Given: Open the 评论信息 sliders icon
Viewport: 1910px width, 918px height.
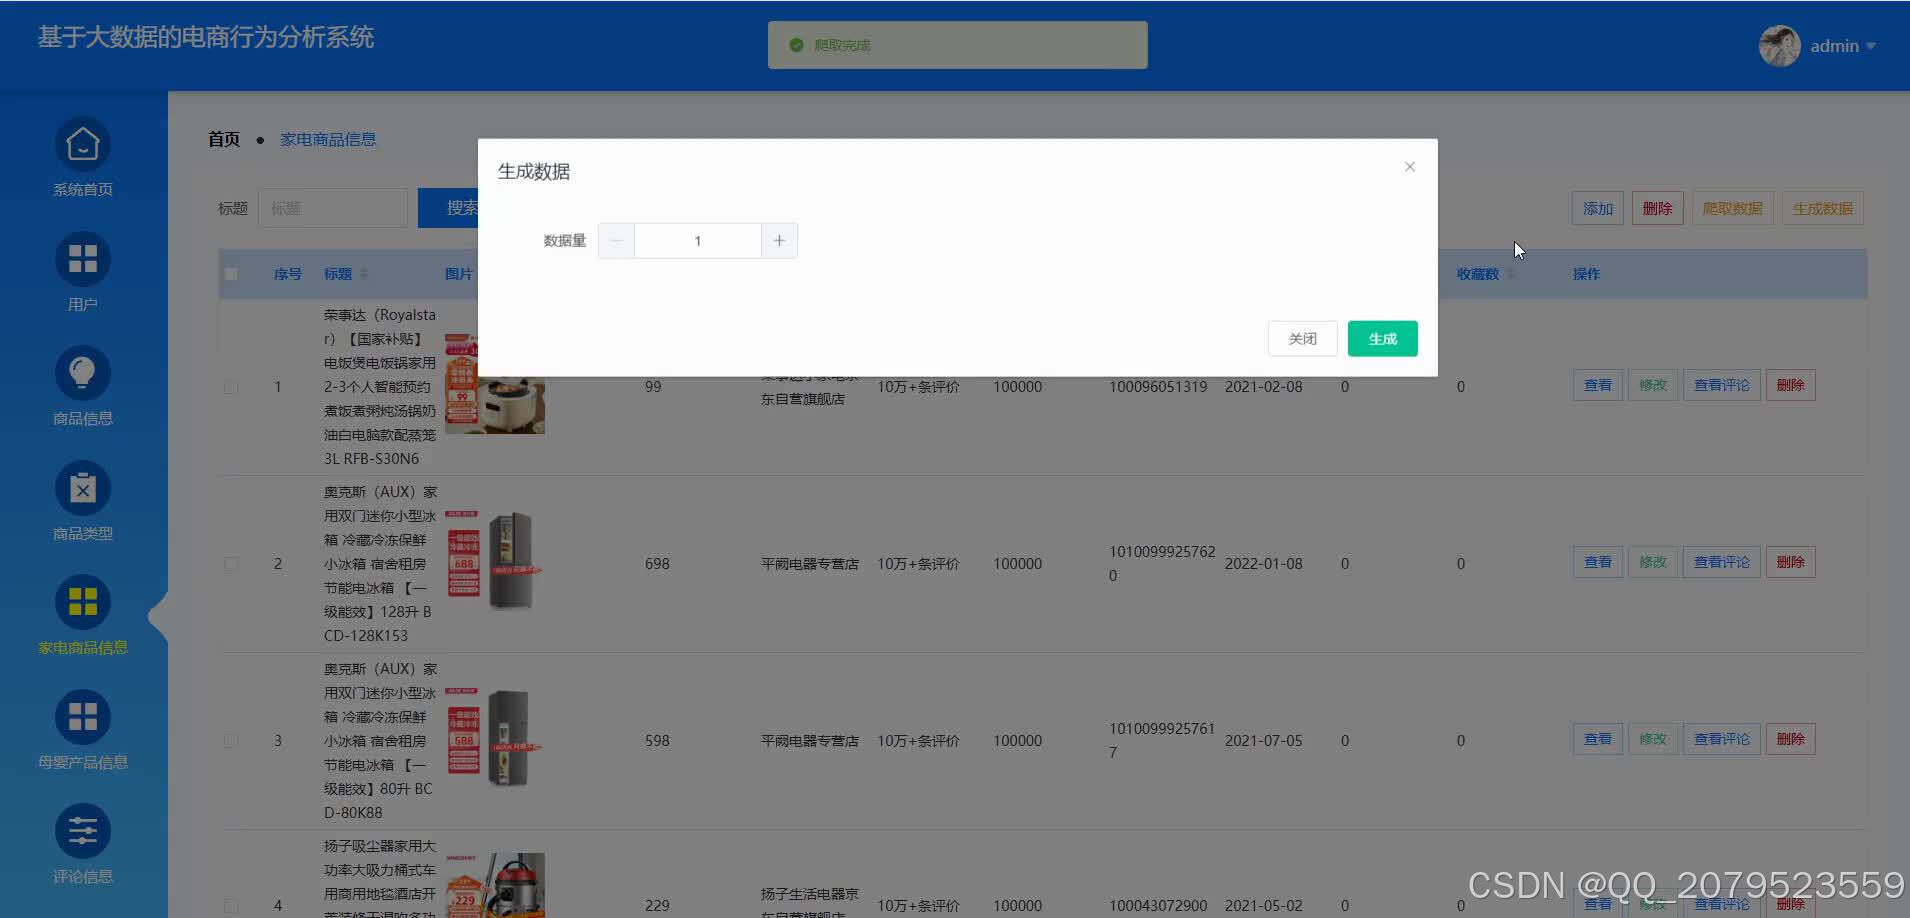Looking at the screenshot, I should pyautogui.click(x=82, y=831).
